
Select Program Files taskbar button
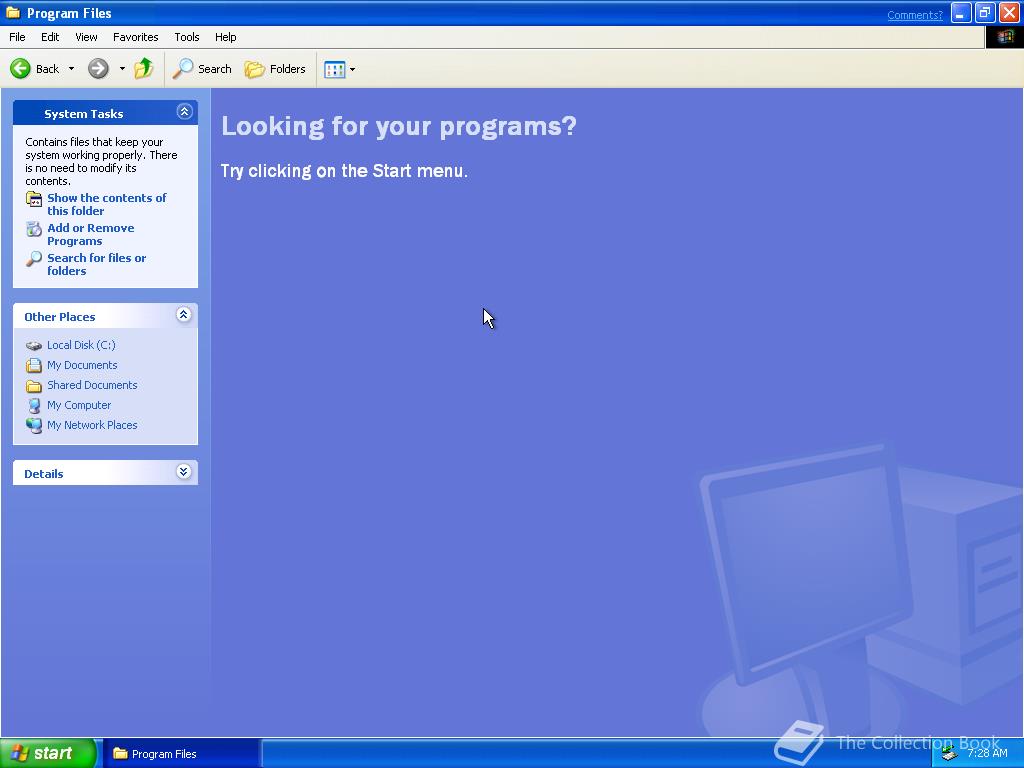tap(180, 754)
